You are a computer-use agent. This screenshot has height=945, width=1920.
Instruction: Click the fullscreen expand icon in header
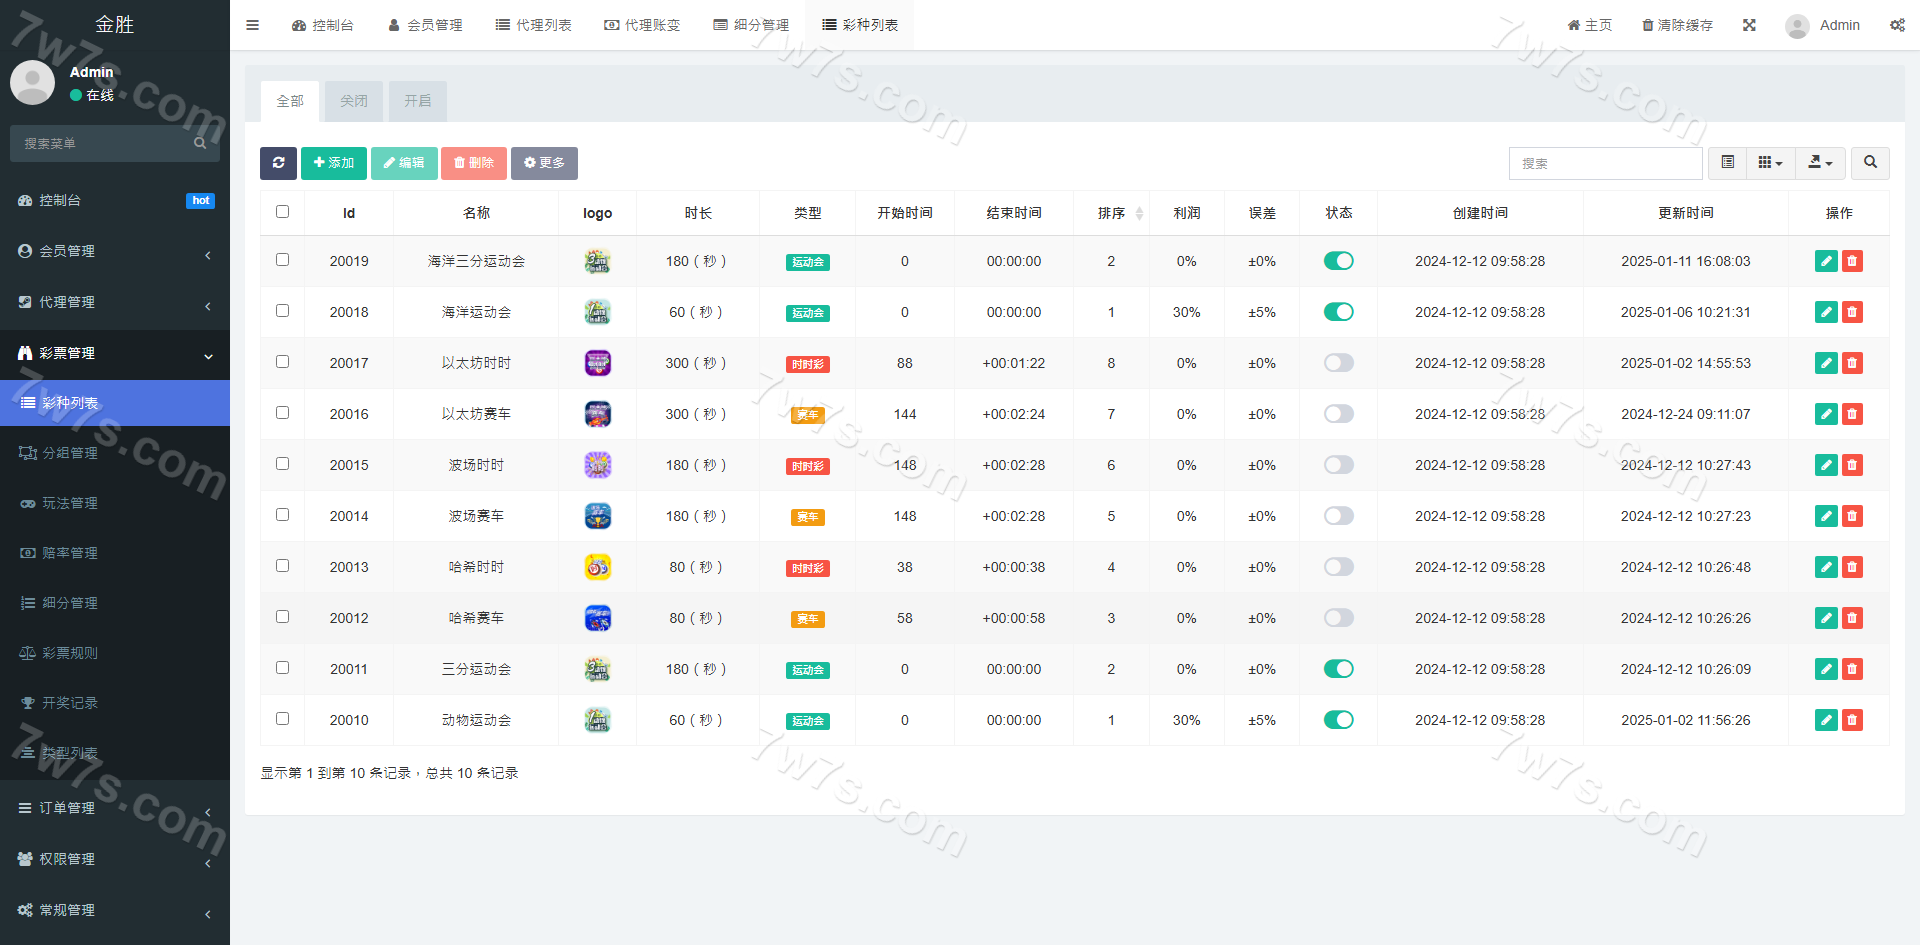point(1749,25)
